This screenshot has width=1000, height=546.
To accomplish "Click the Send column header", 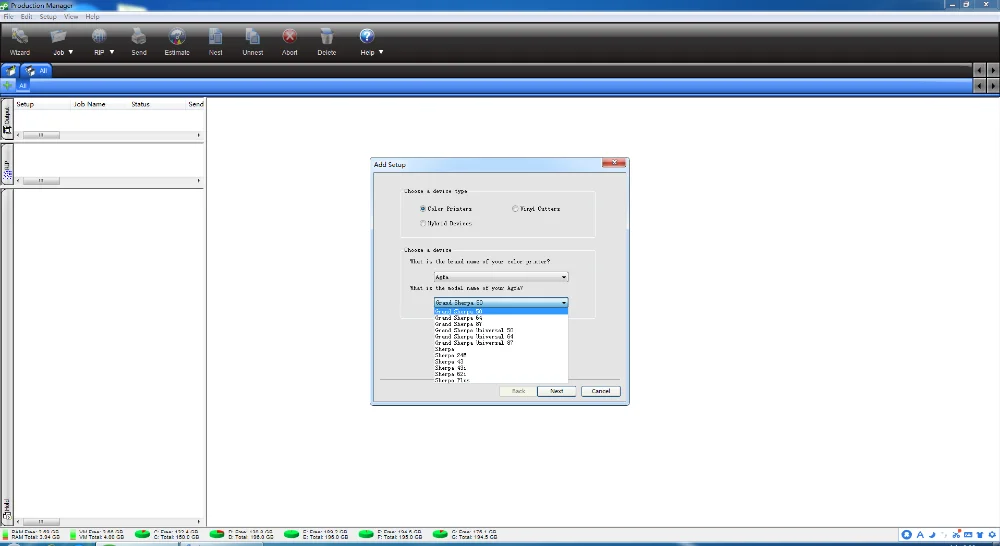I will (195, 104).
